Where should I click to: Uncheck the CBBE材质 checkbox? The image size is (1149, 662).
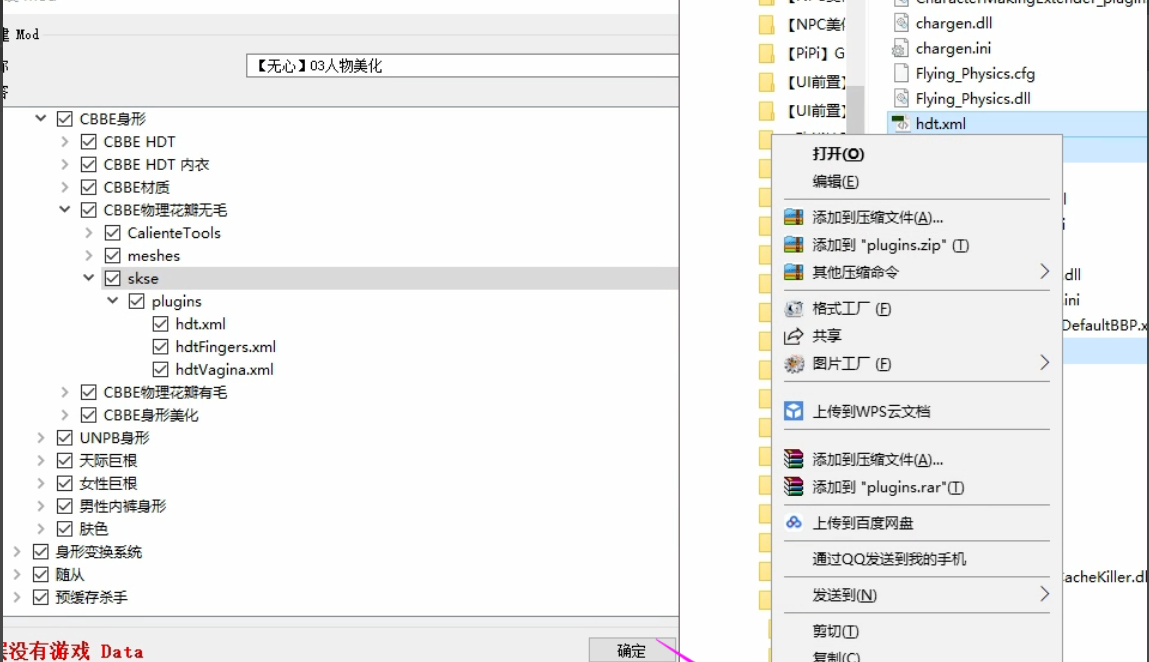click(x=89, y=187)
